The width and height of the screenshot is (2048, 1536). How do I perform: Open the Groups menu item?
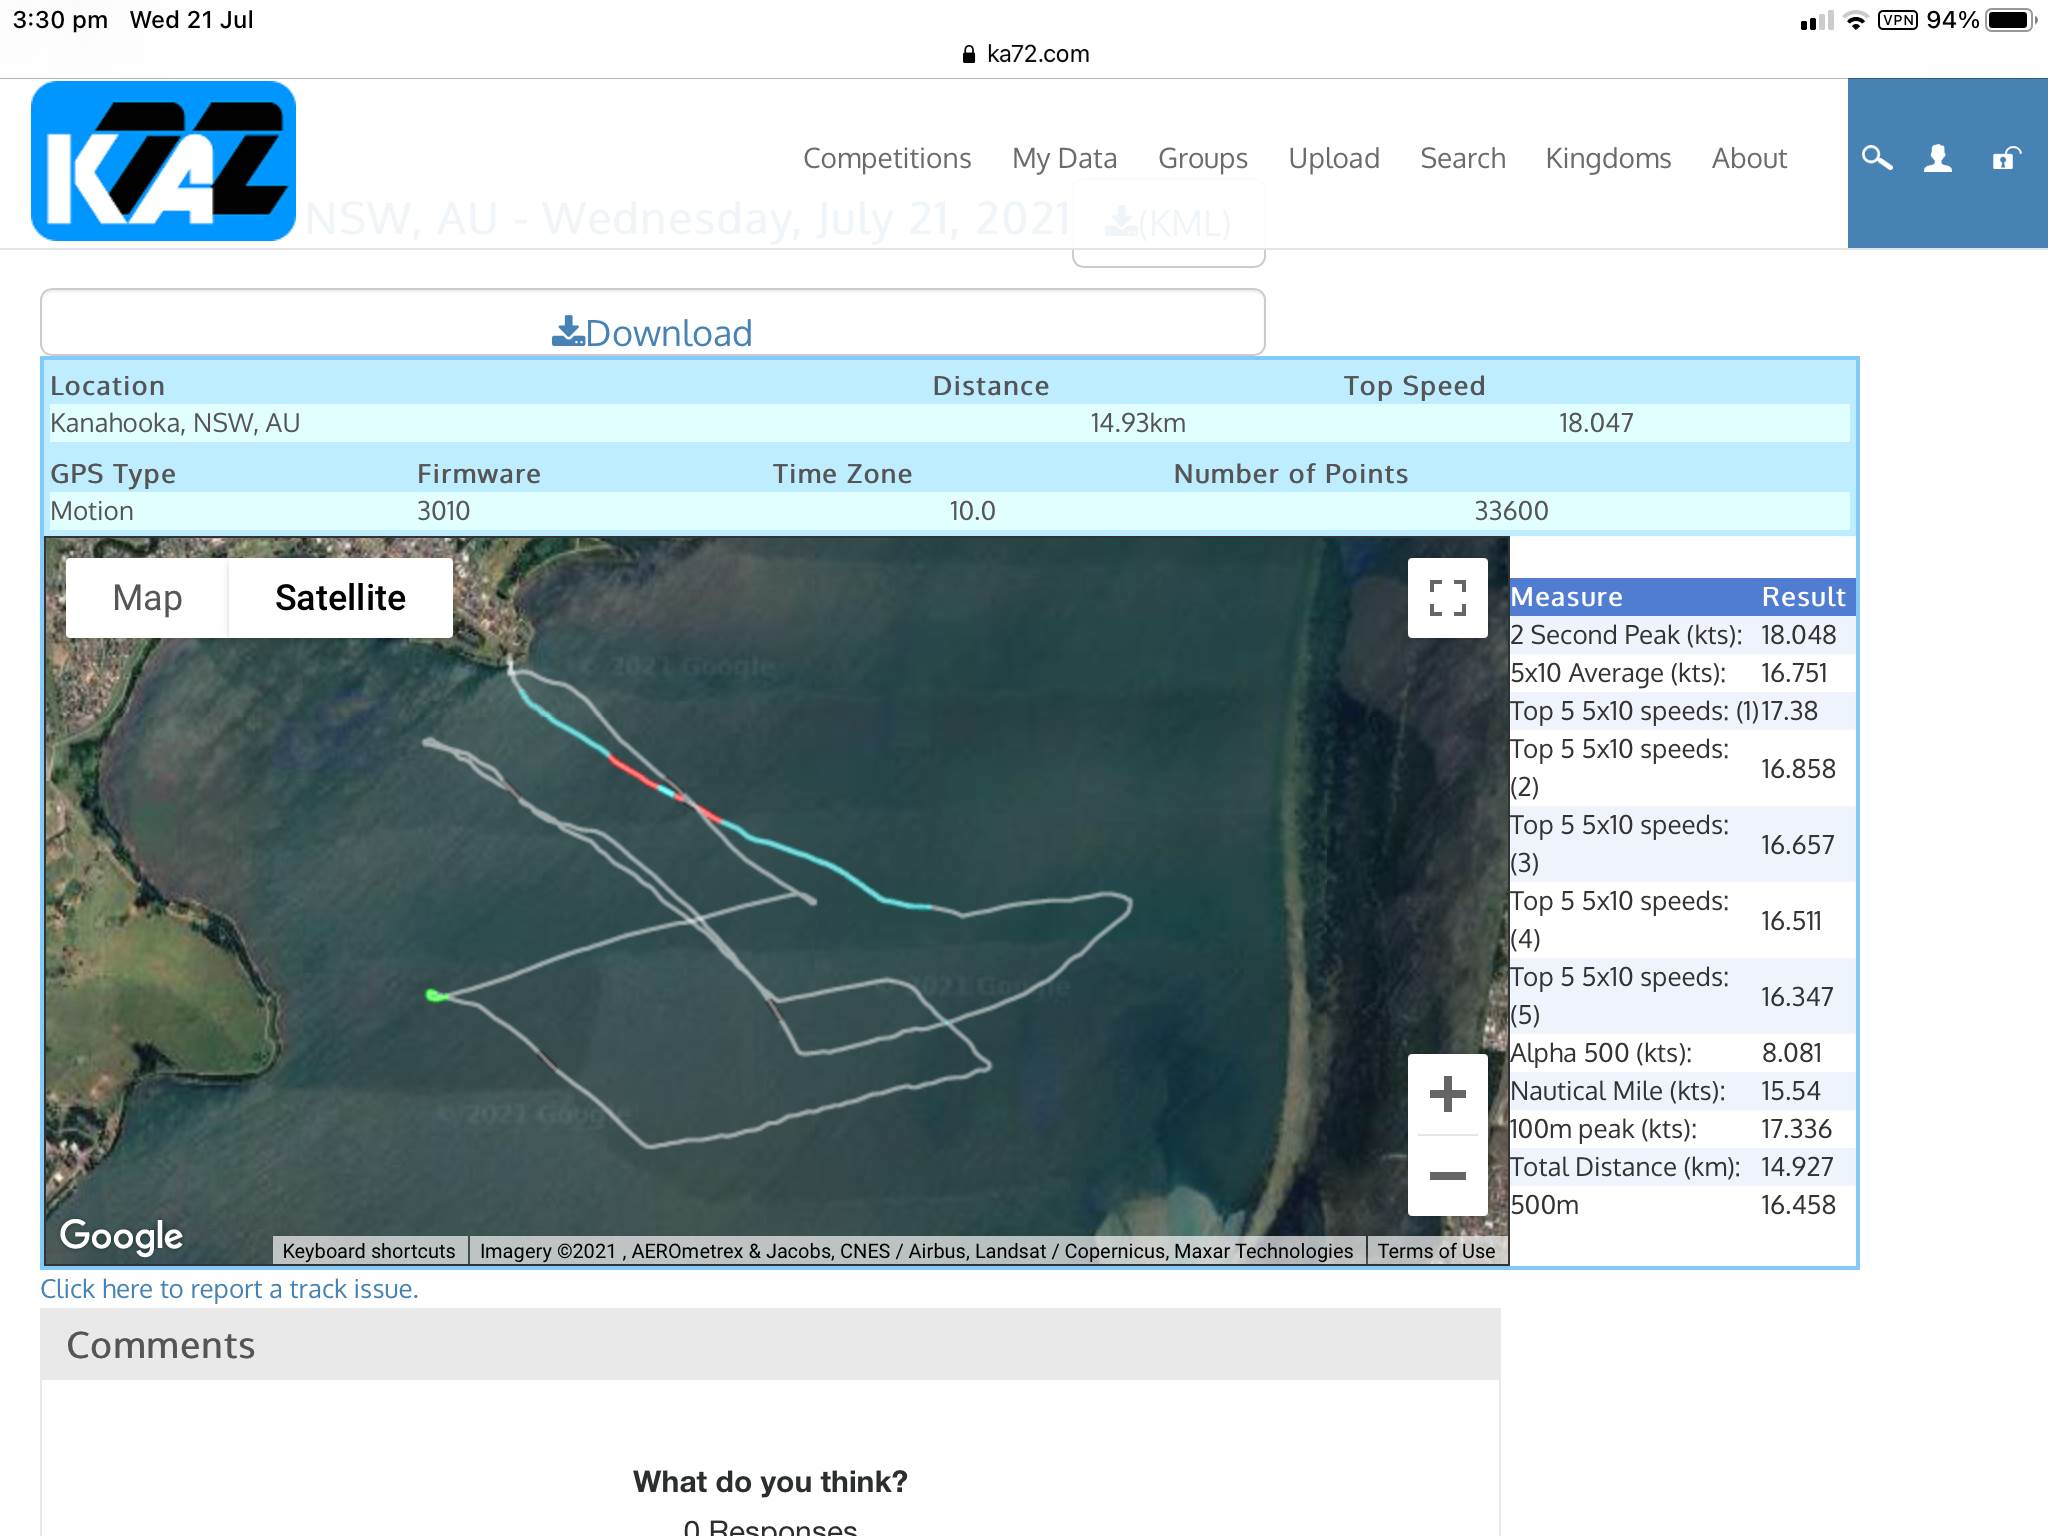pyautogui.click(x=1202, y=158)
